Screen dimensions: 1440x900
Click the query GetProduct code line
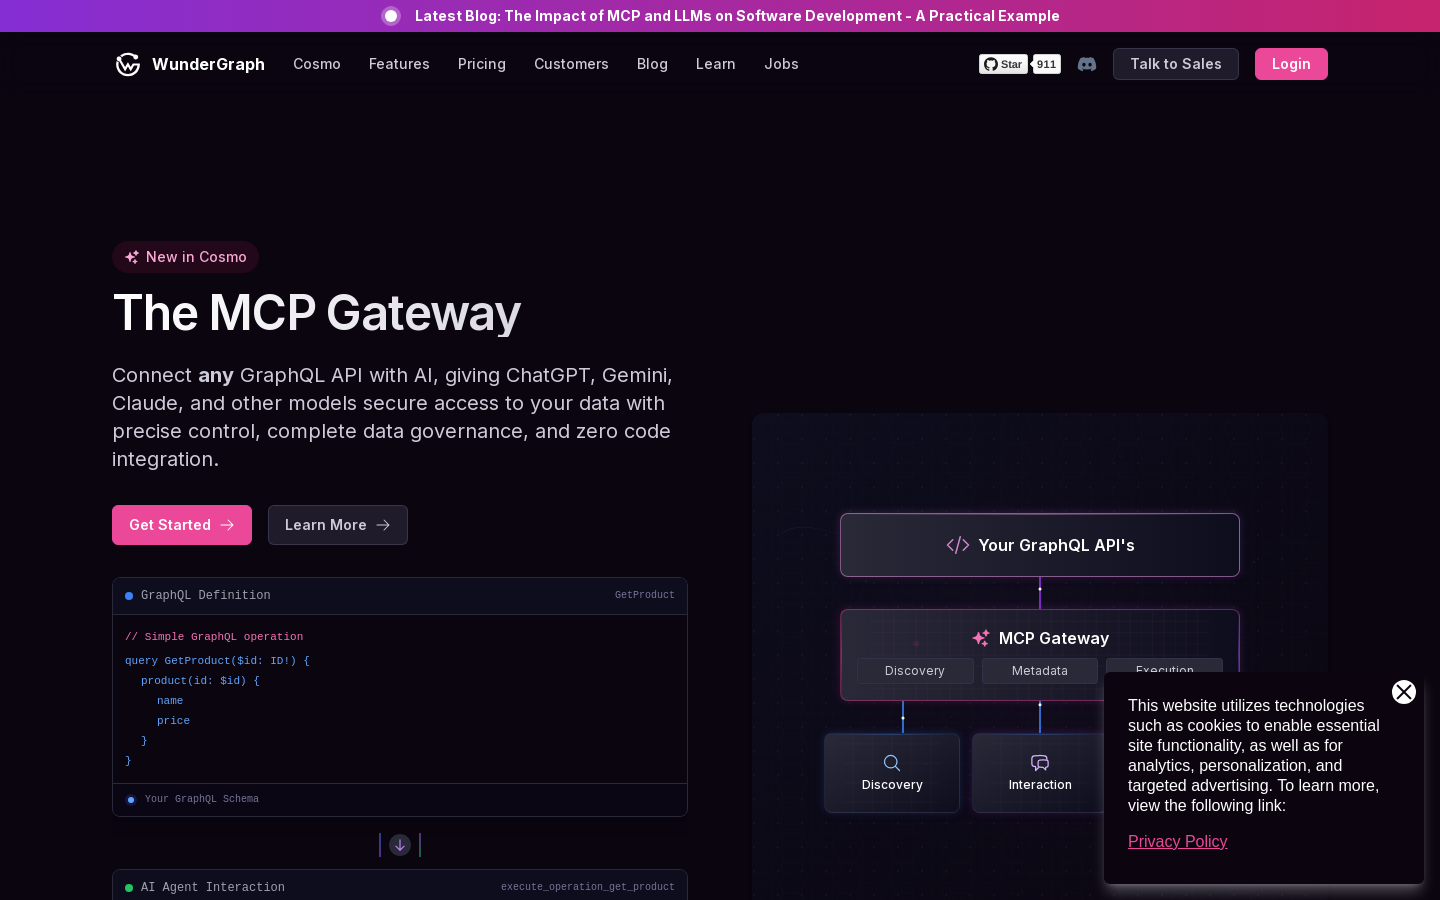click(217, 661)
